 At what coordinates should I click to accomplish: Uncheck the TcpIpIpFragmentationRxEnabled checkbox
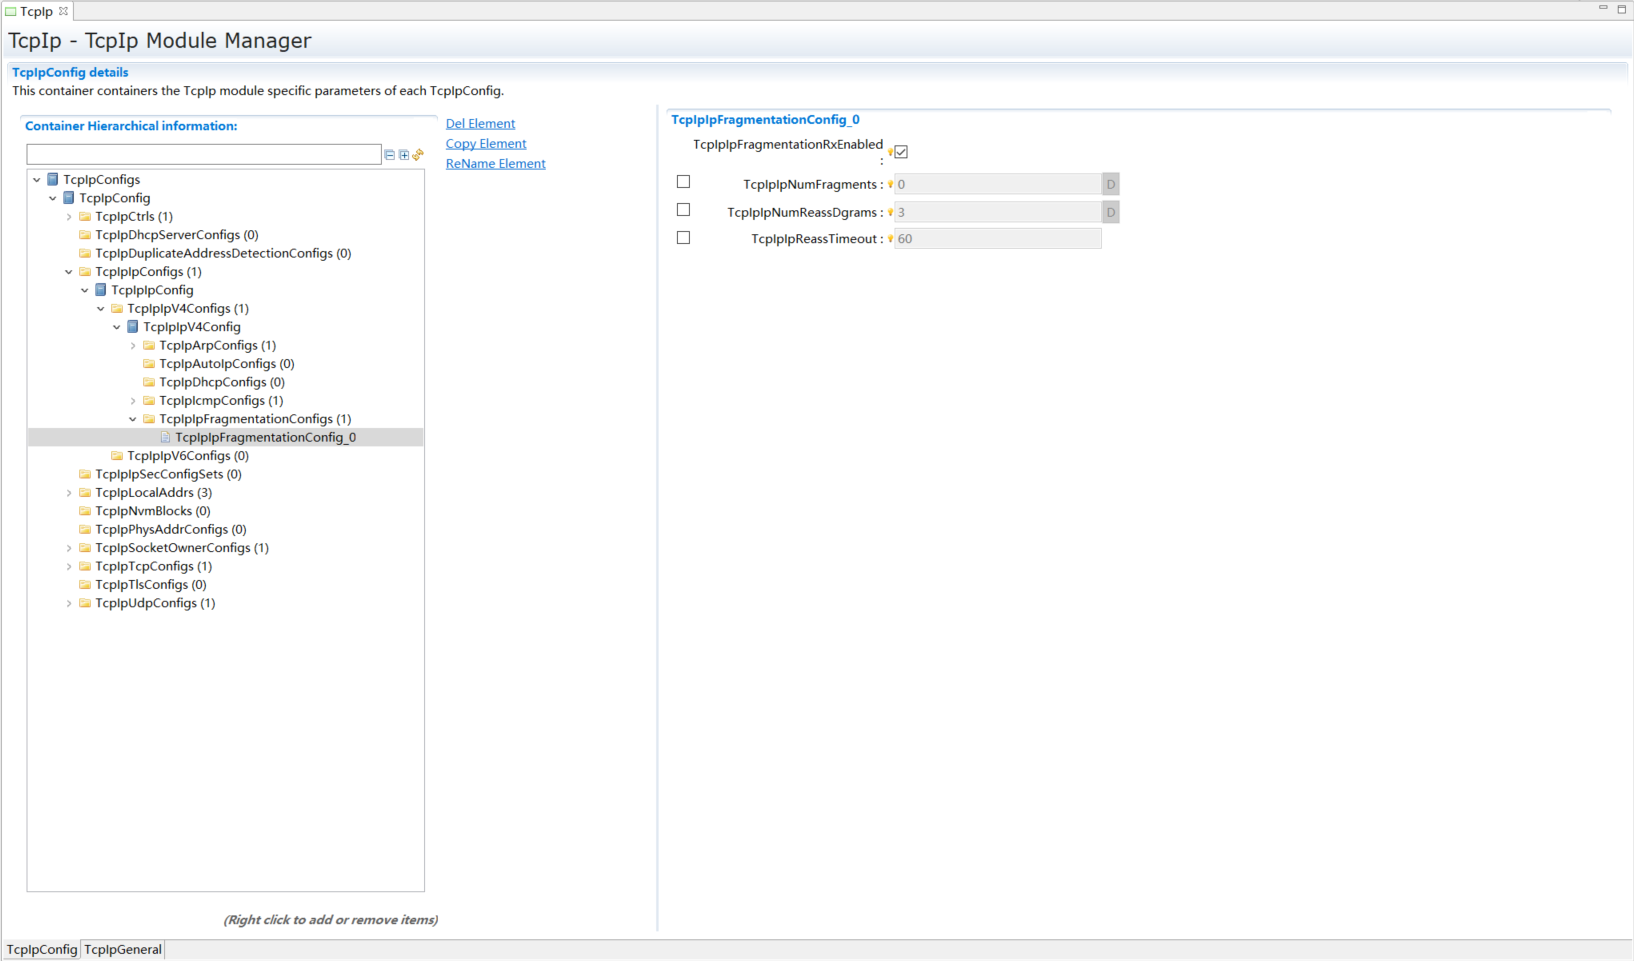[x=901, y=152]
